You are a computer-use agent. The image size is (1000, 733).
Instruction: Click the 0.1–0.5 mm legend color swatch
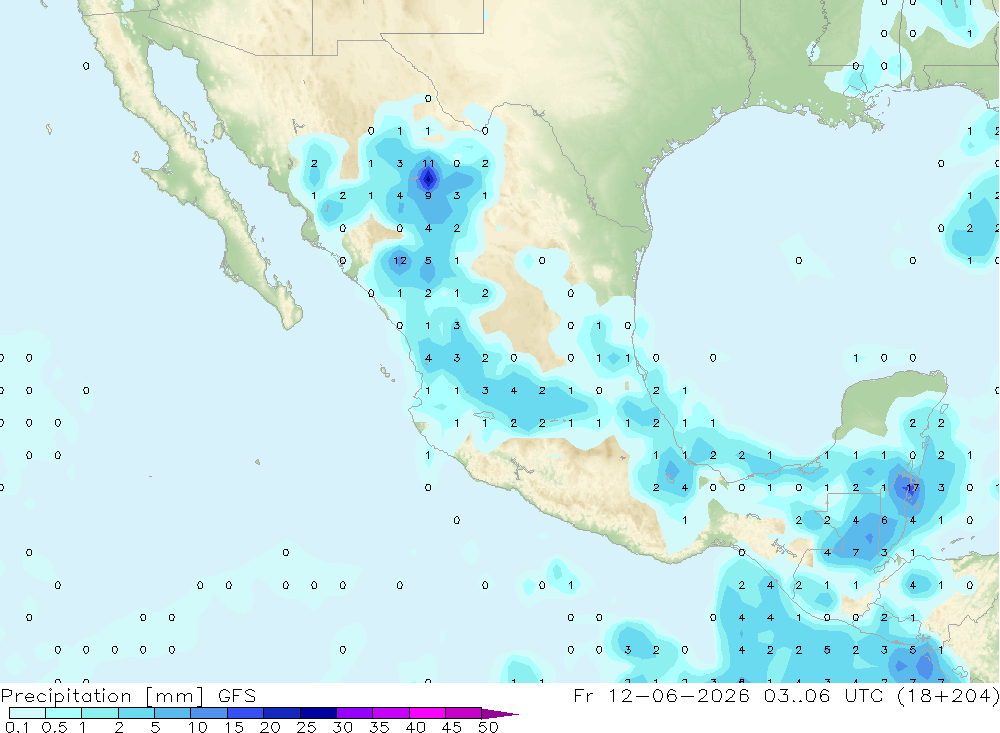point(27,713)
